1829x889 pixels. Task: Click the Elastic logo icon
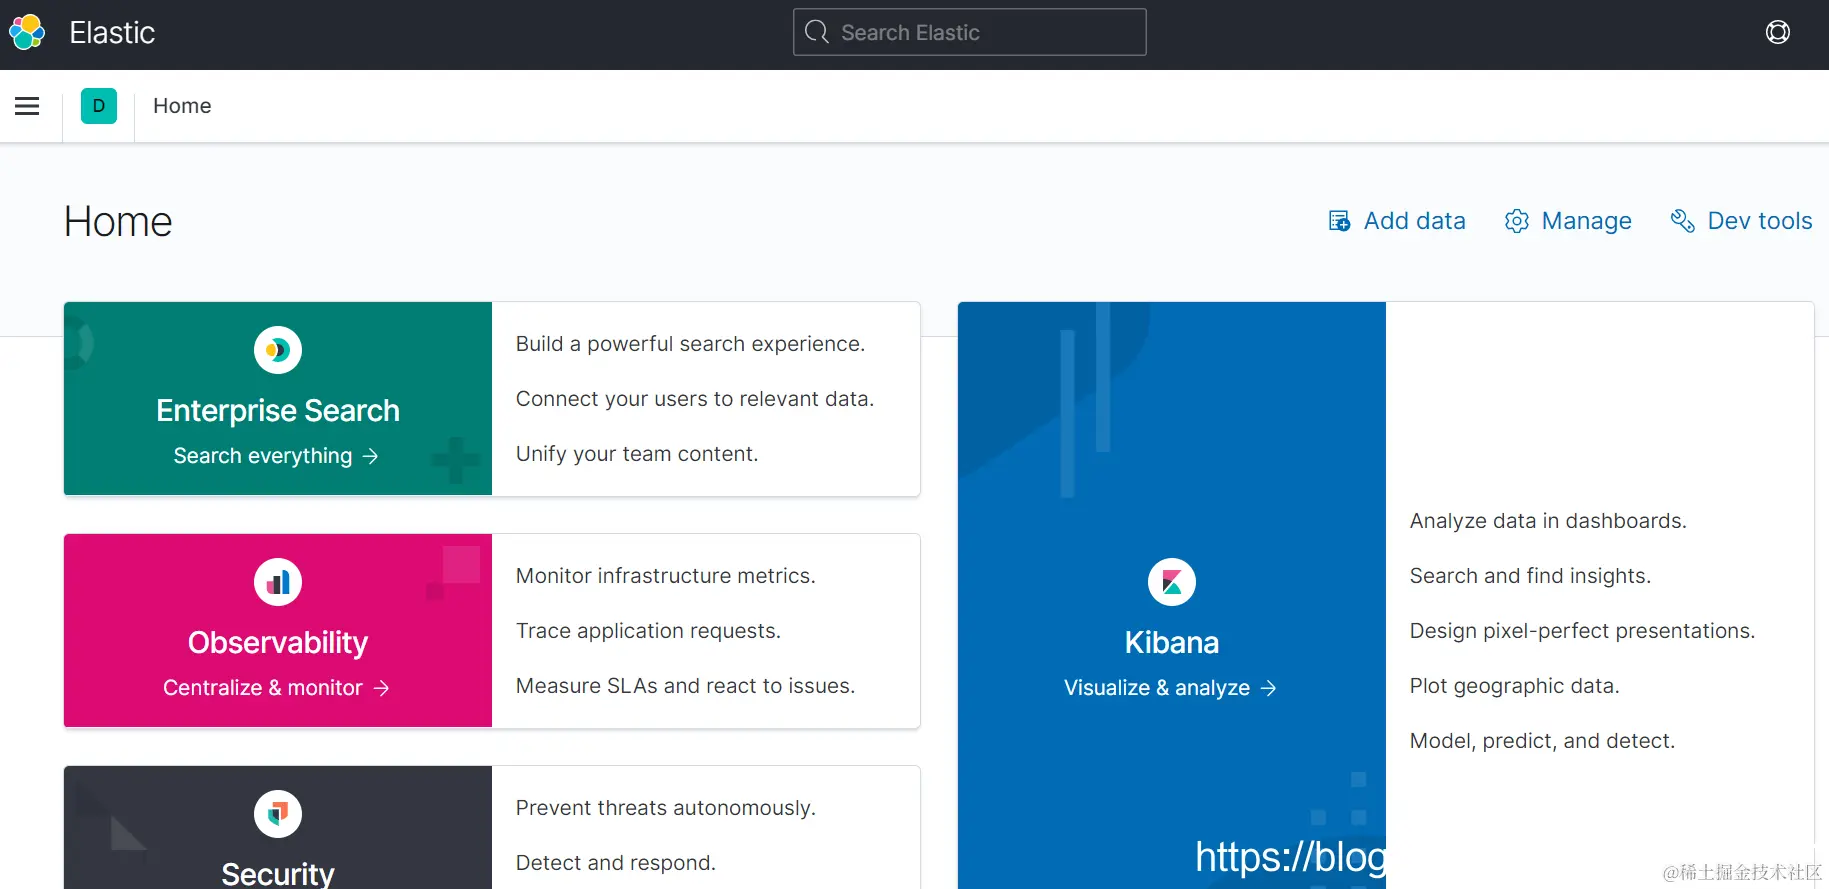click(27, 32)
